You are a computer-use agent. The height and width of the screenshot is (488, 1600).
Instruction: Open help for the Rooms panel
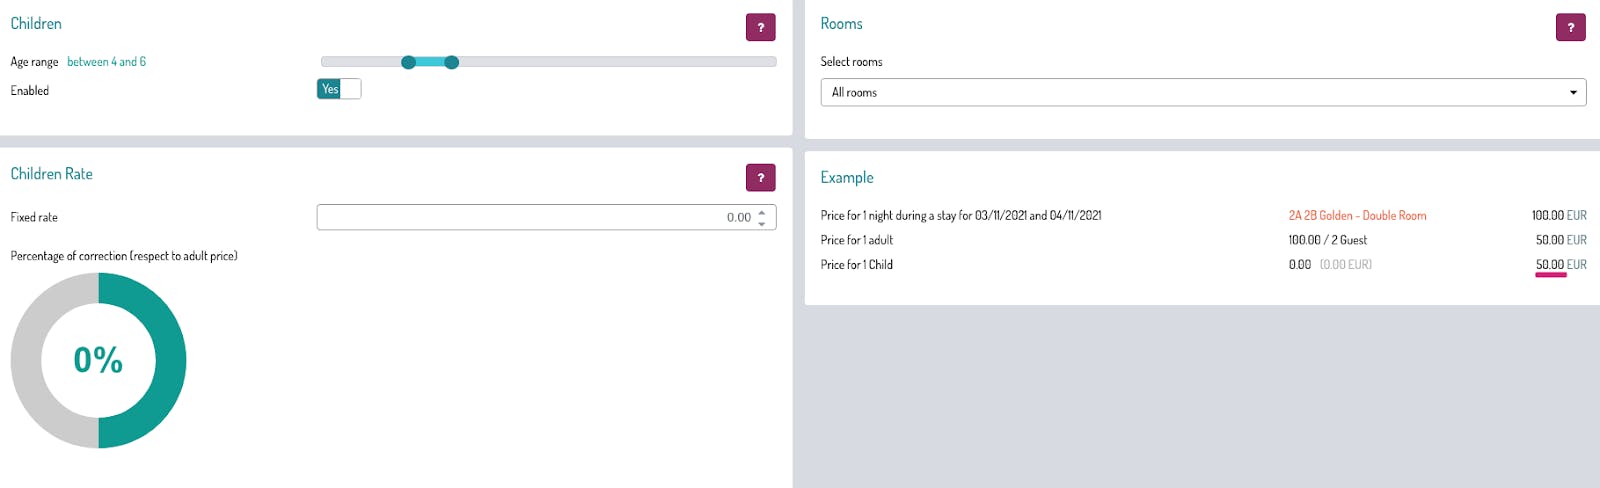(1570, 27)
